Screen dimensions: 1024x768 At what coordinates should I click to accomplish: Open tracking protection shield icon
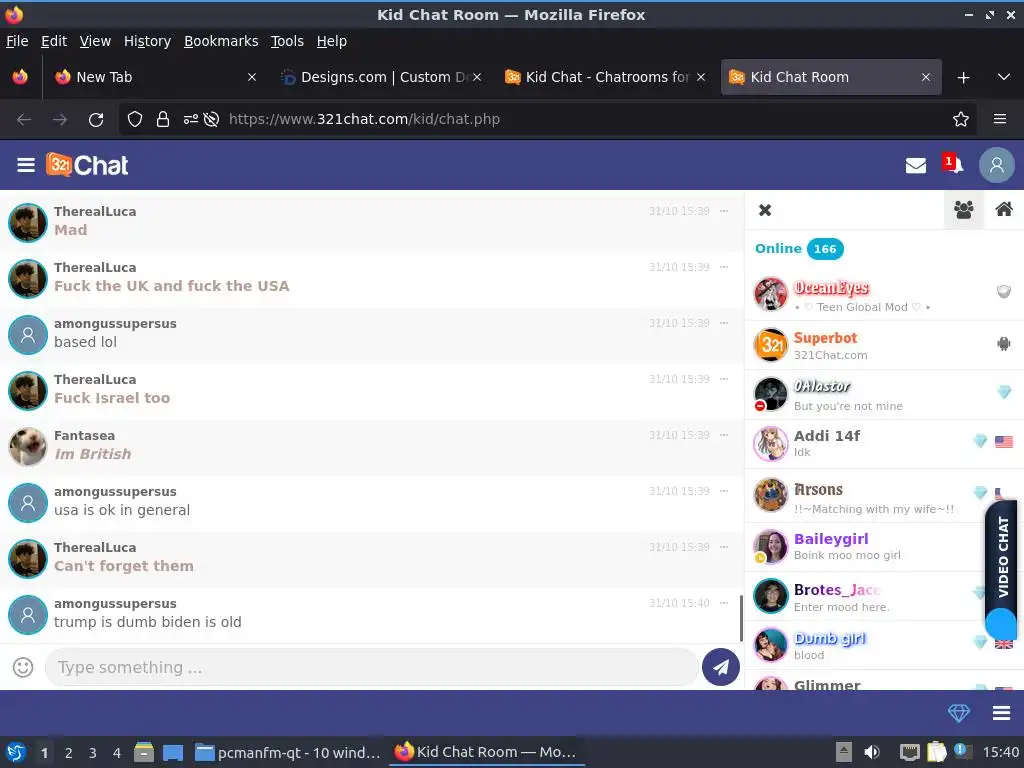(x=135, y=120)
